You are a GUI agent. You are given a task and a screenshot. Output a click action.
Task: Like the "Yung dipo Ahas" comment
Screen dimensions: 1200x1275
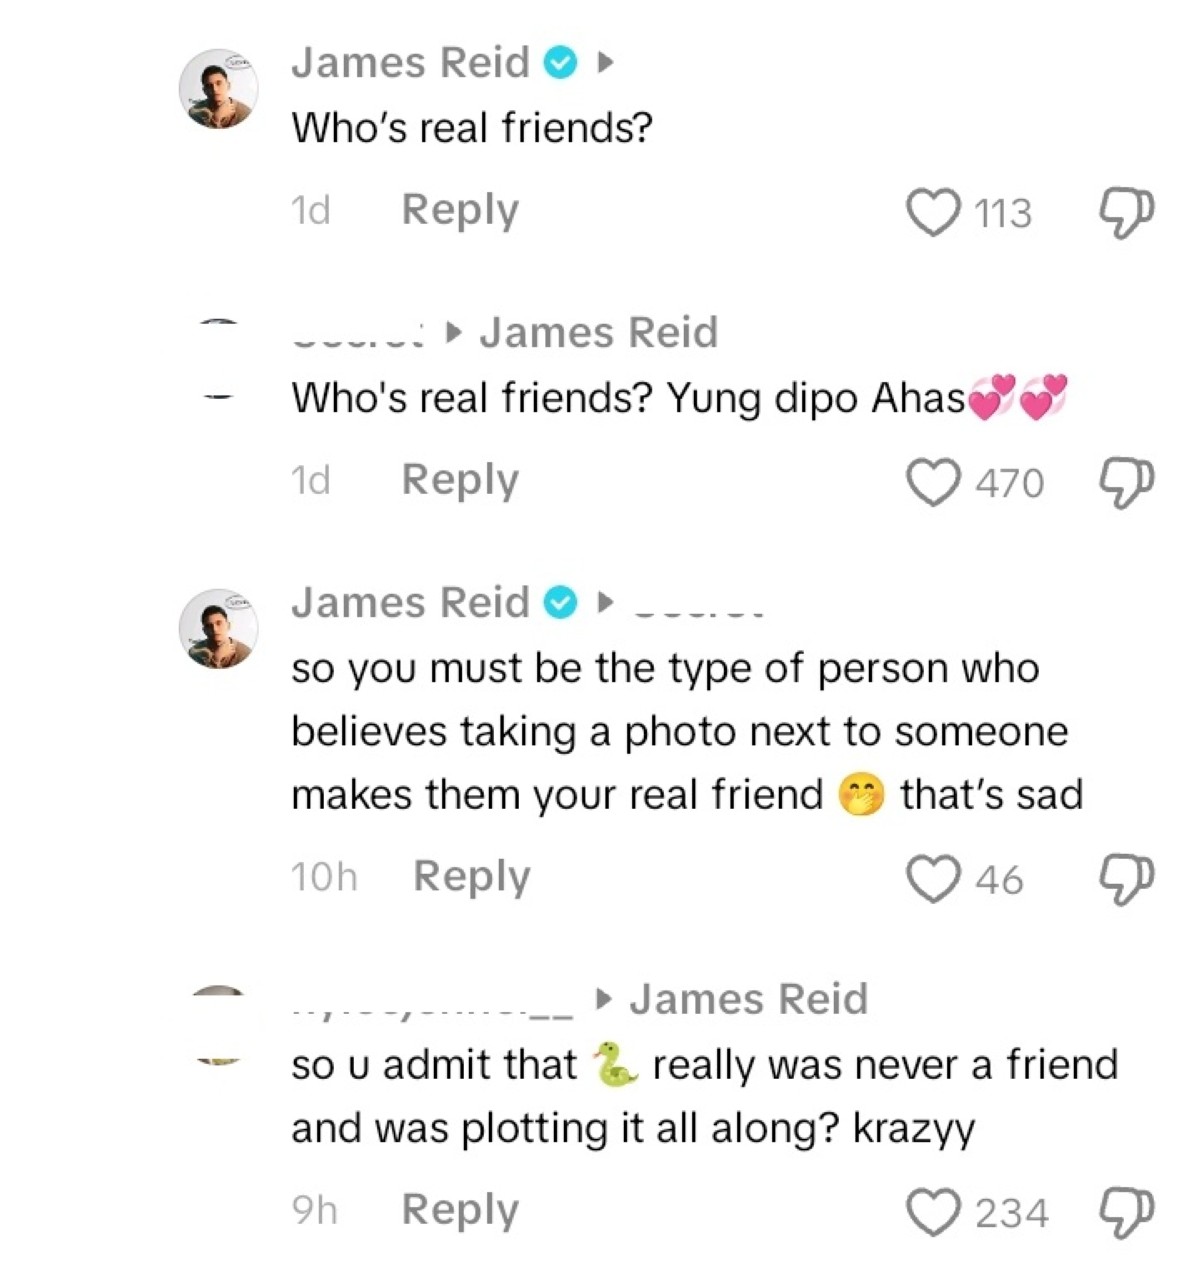tap(932, 482)
